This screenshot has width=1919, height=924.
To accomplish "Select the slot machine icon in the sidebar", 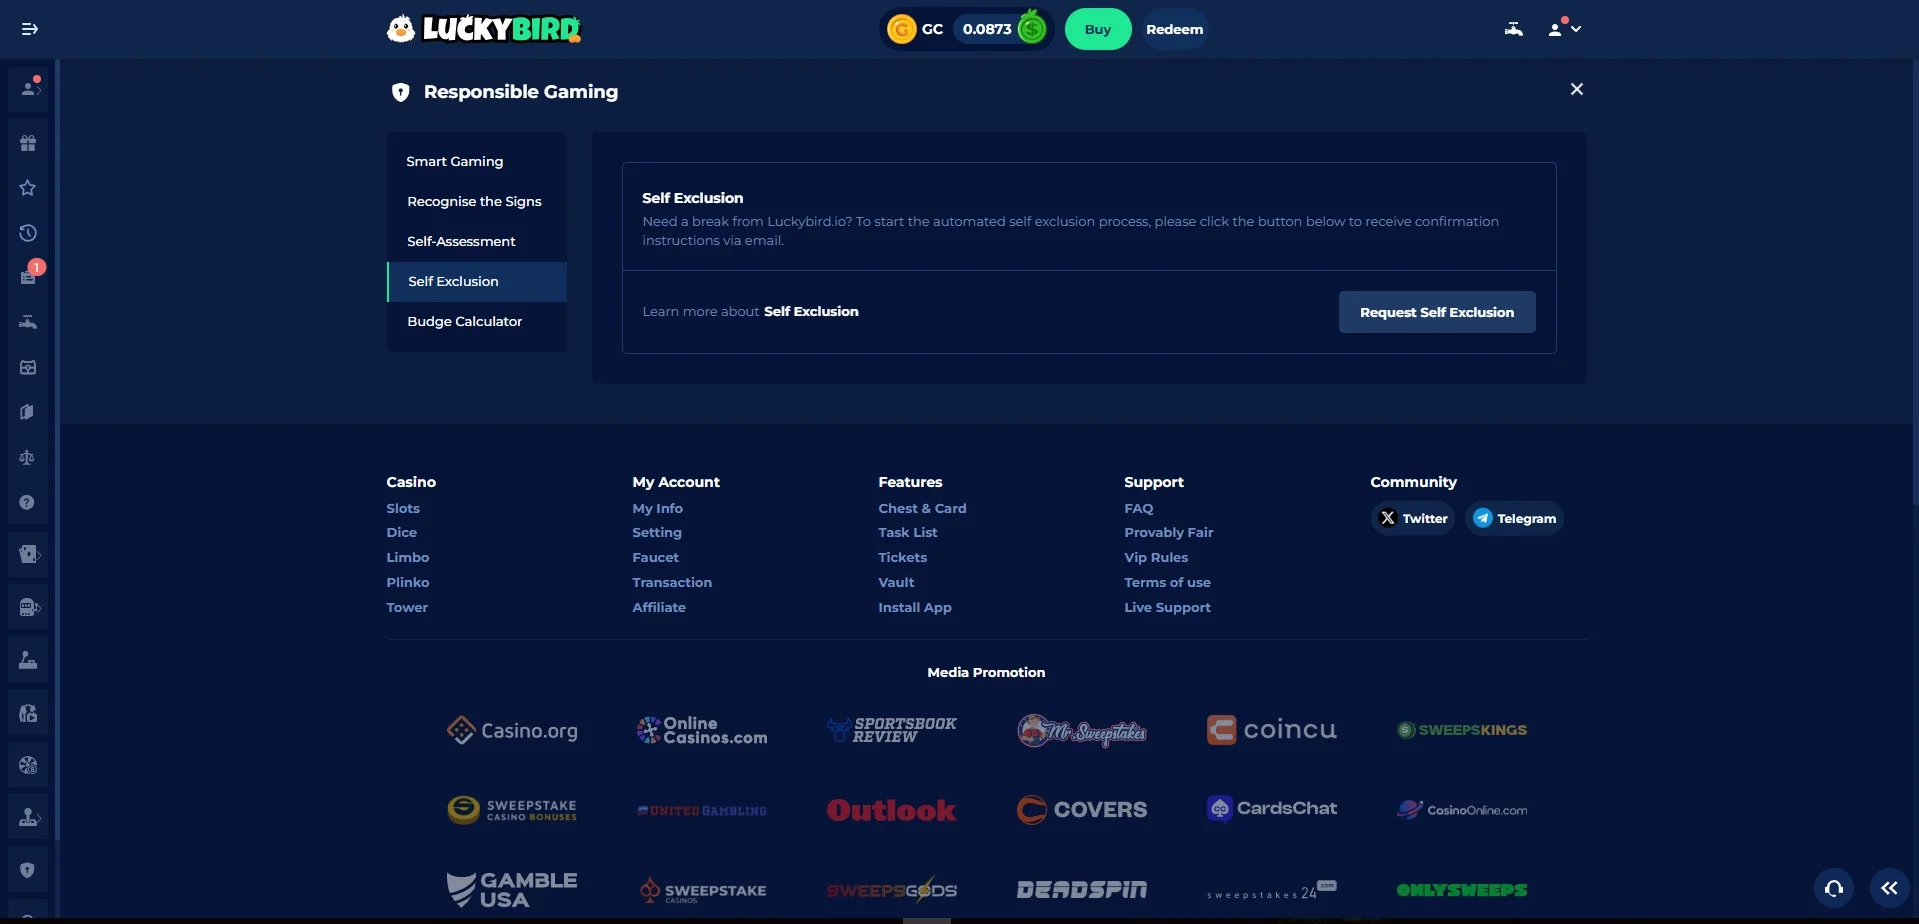I will click(x=28, y=607).
